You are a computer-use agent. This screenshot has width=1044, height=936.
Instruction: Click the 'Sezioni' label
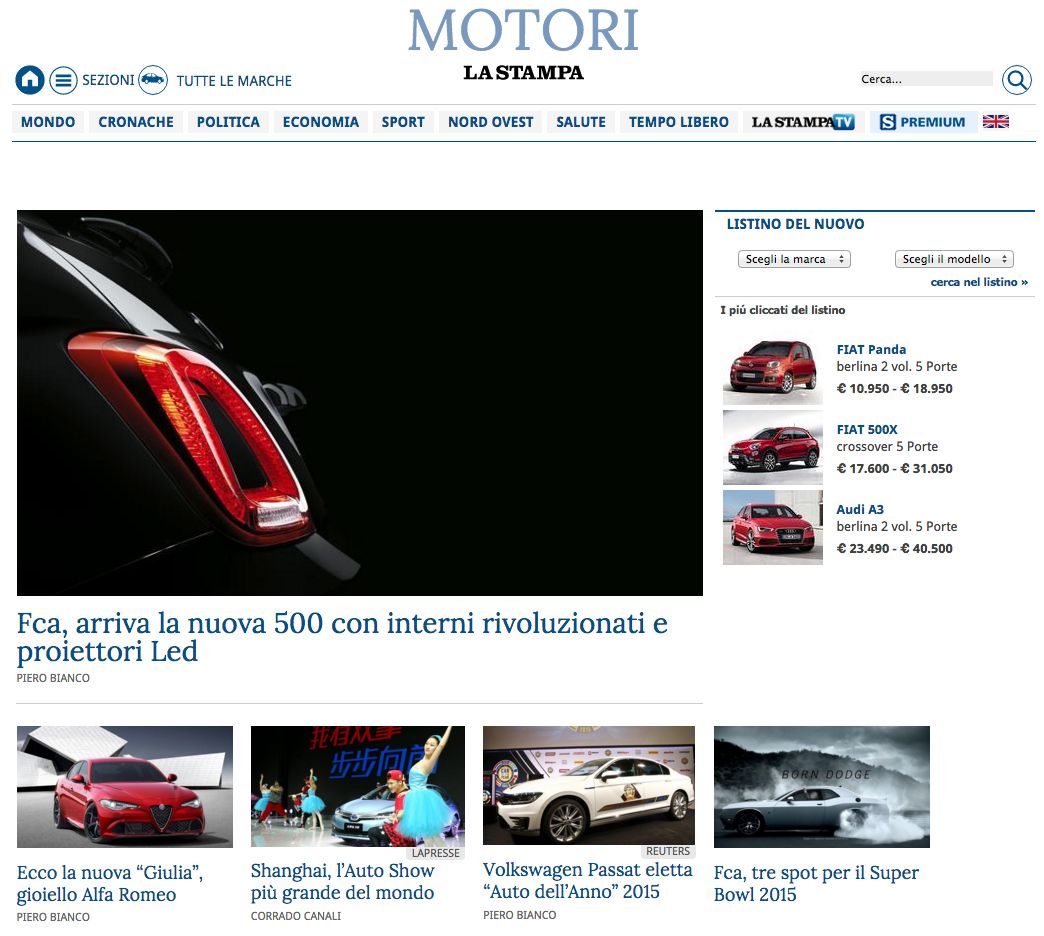[108, 81]
